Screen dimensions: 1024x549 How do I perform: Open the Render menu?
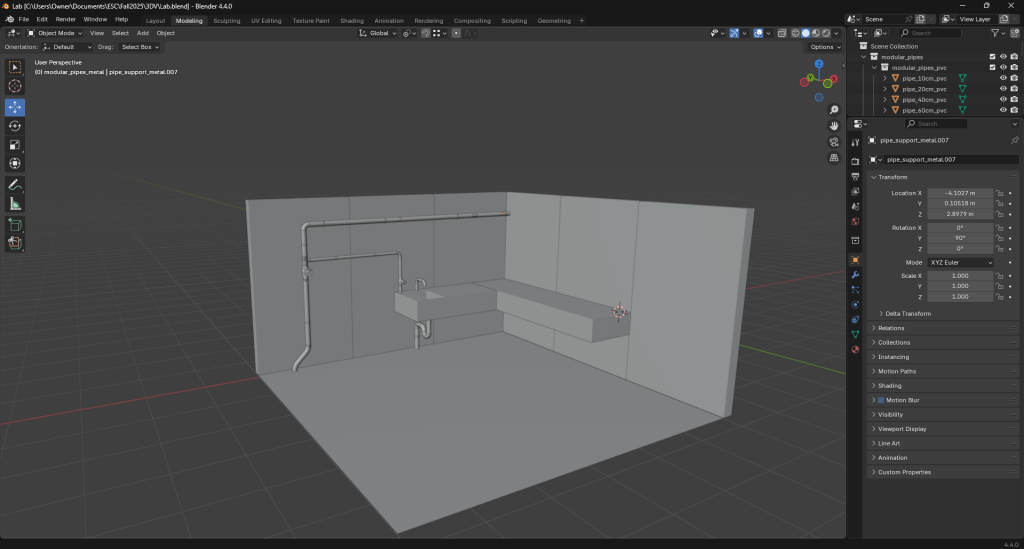click(65, 19)
